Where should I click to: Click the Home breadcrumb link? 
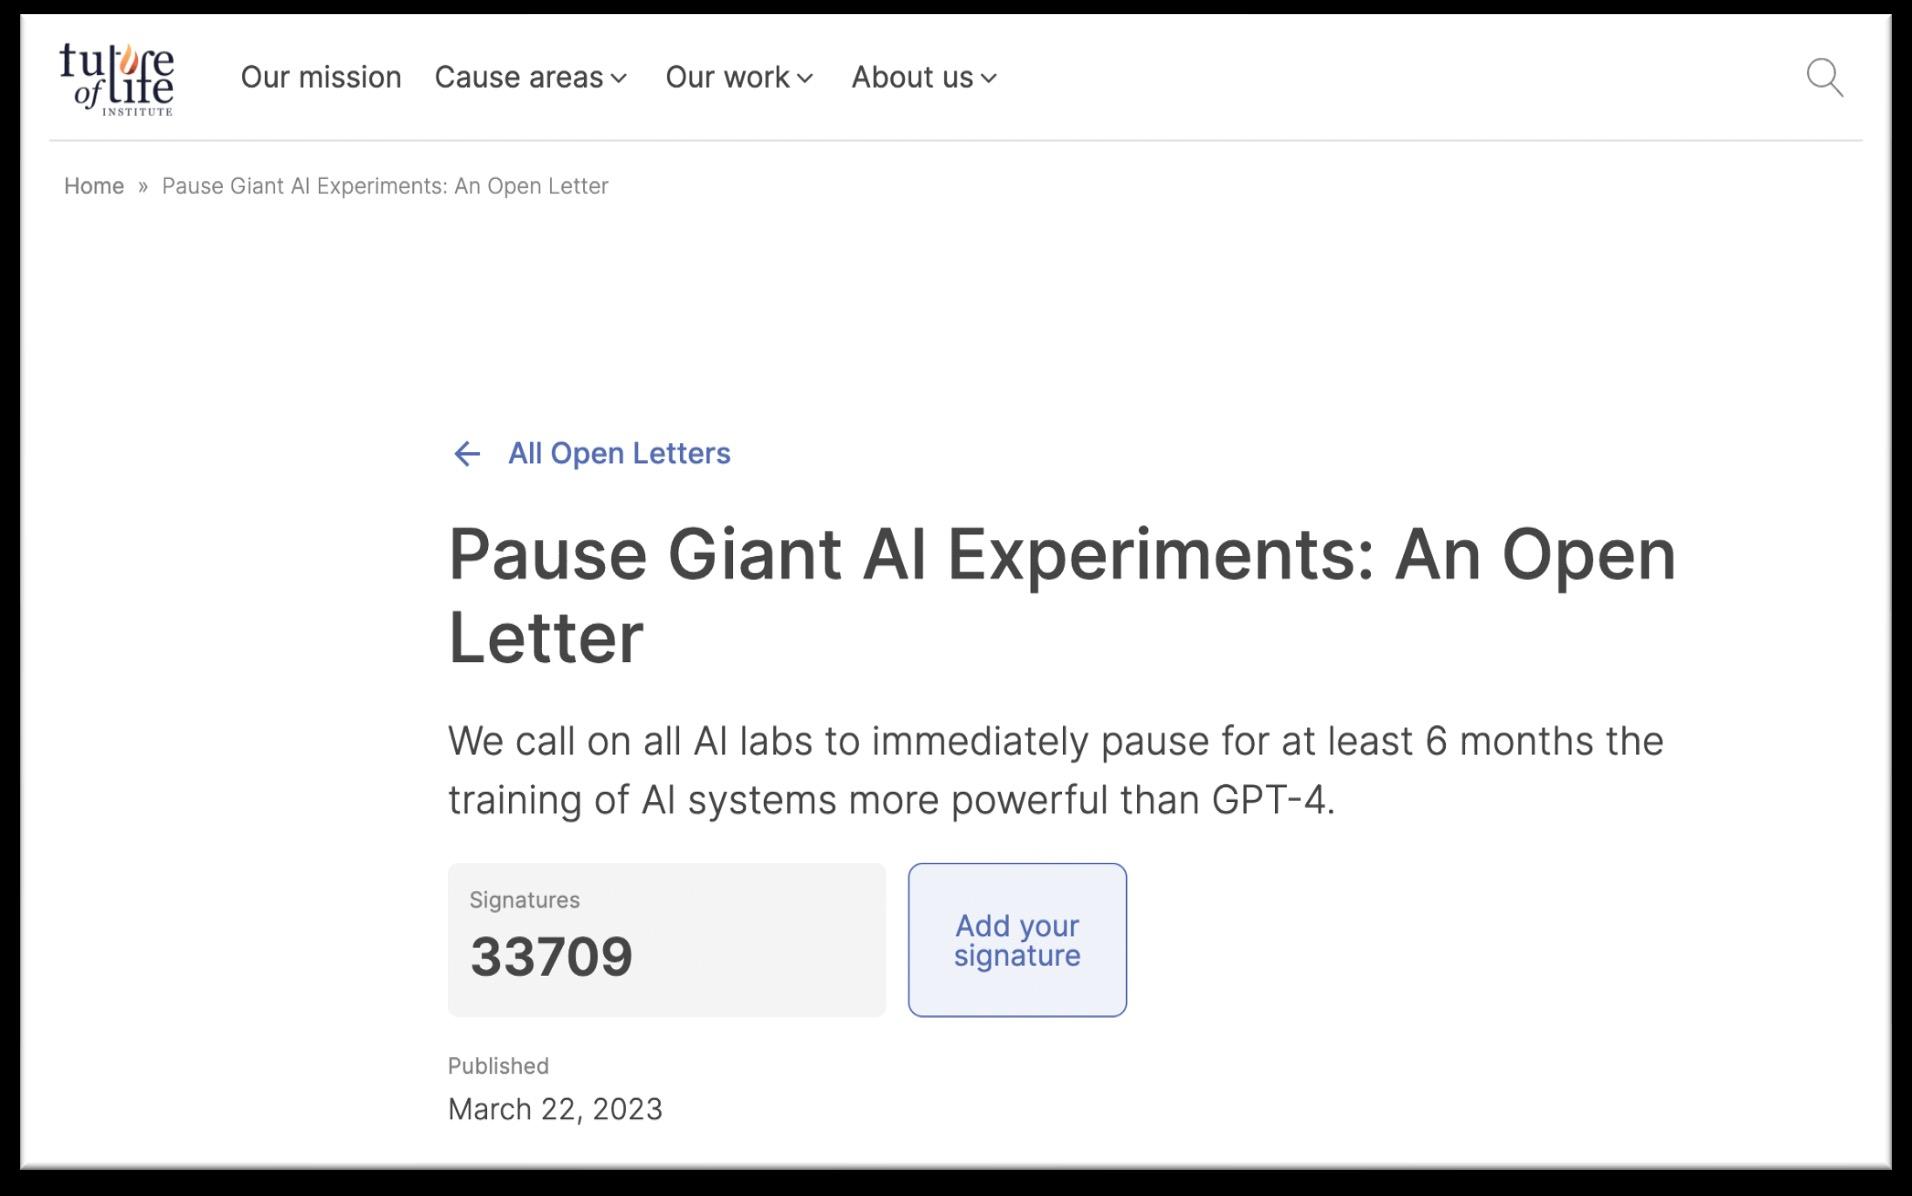pyautogui.click(x=94, y=186)
